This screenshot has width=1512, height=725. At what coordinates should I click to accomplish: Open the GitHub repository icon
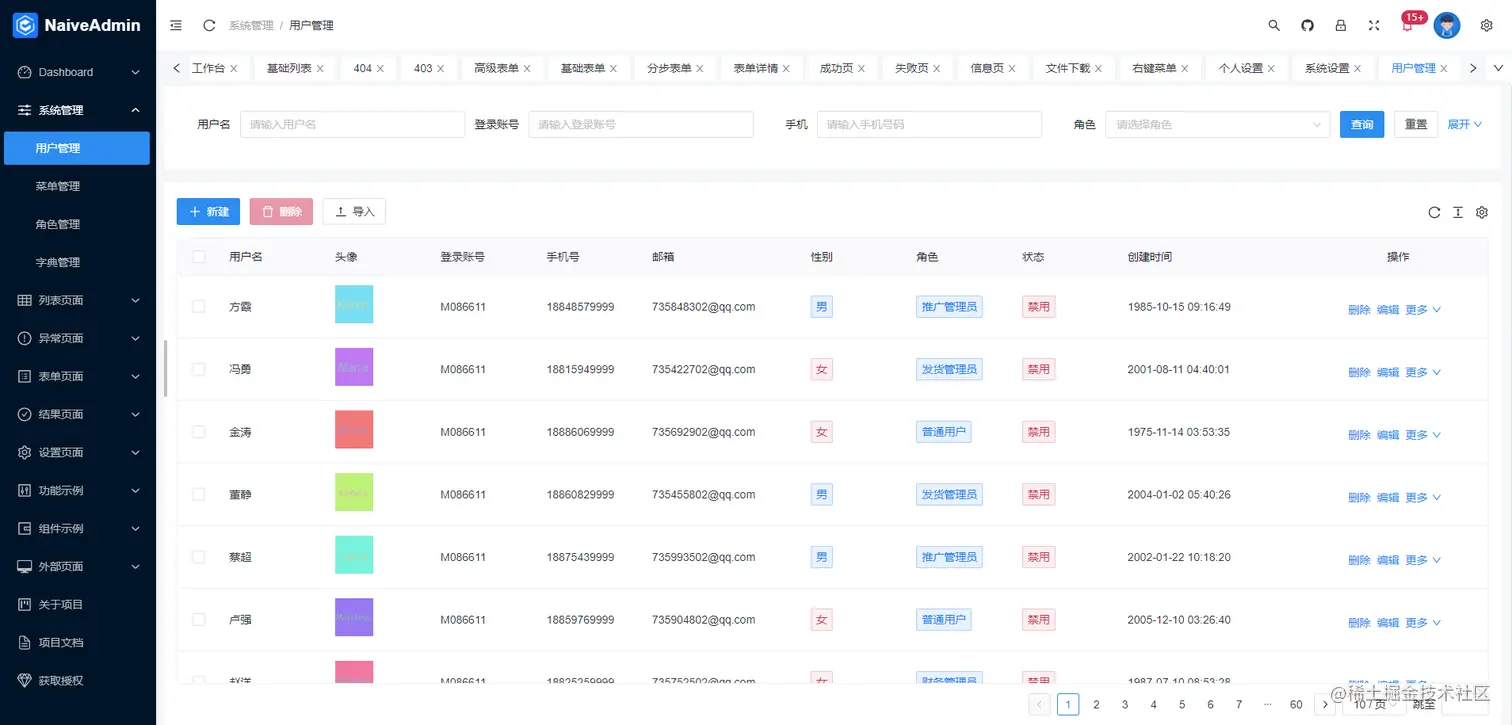pos(1307,25)
